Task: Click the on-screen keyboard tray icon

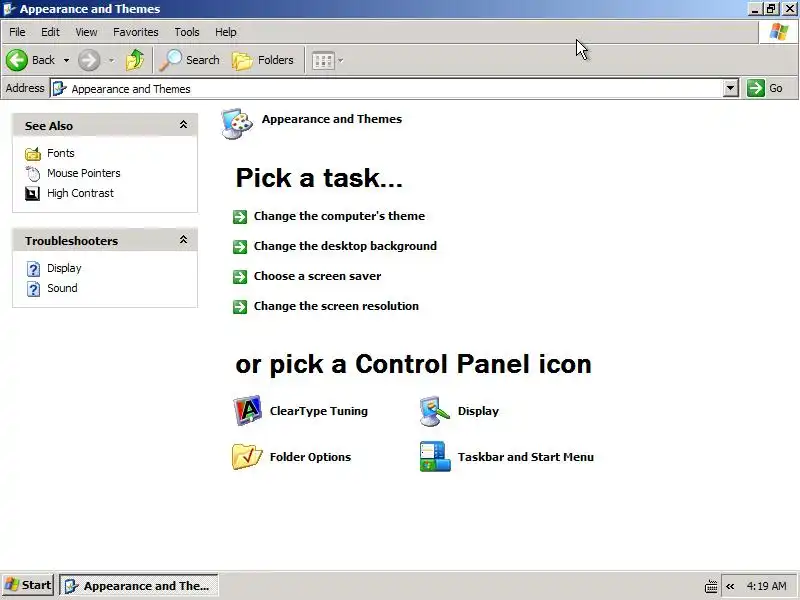Action: click(x=711, y=587)
